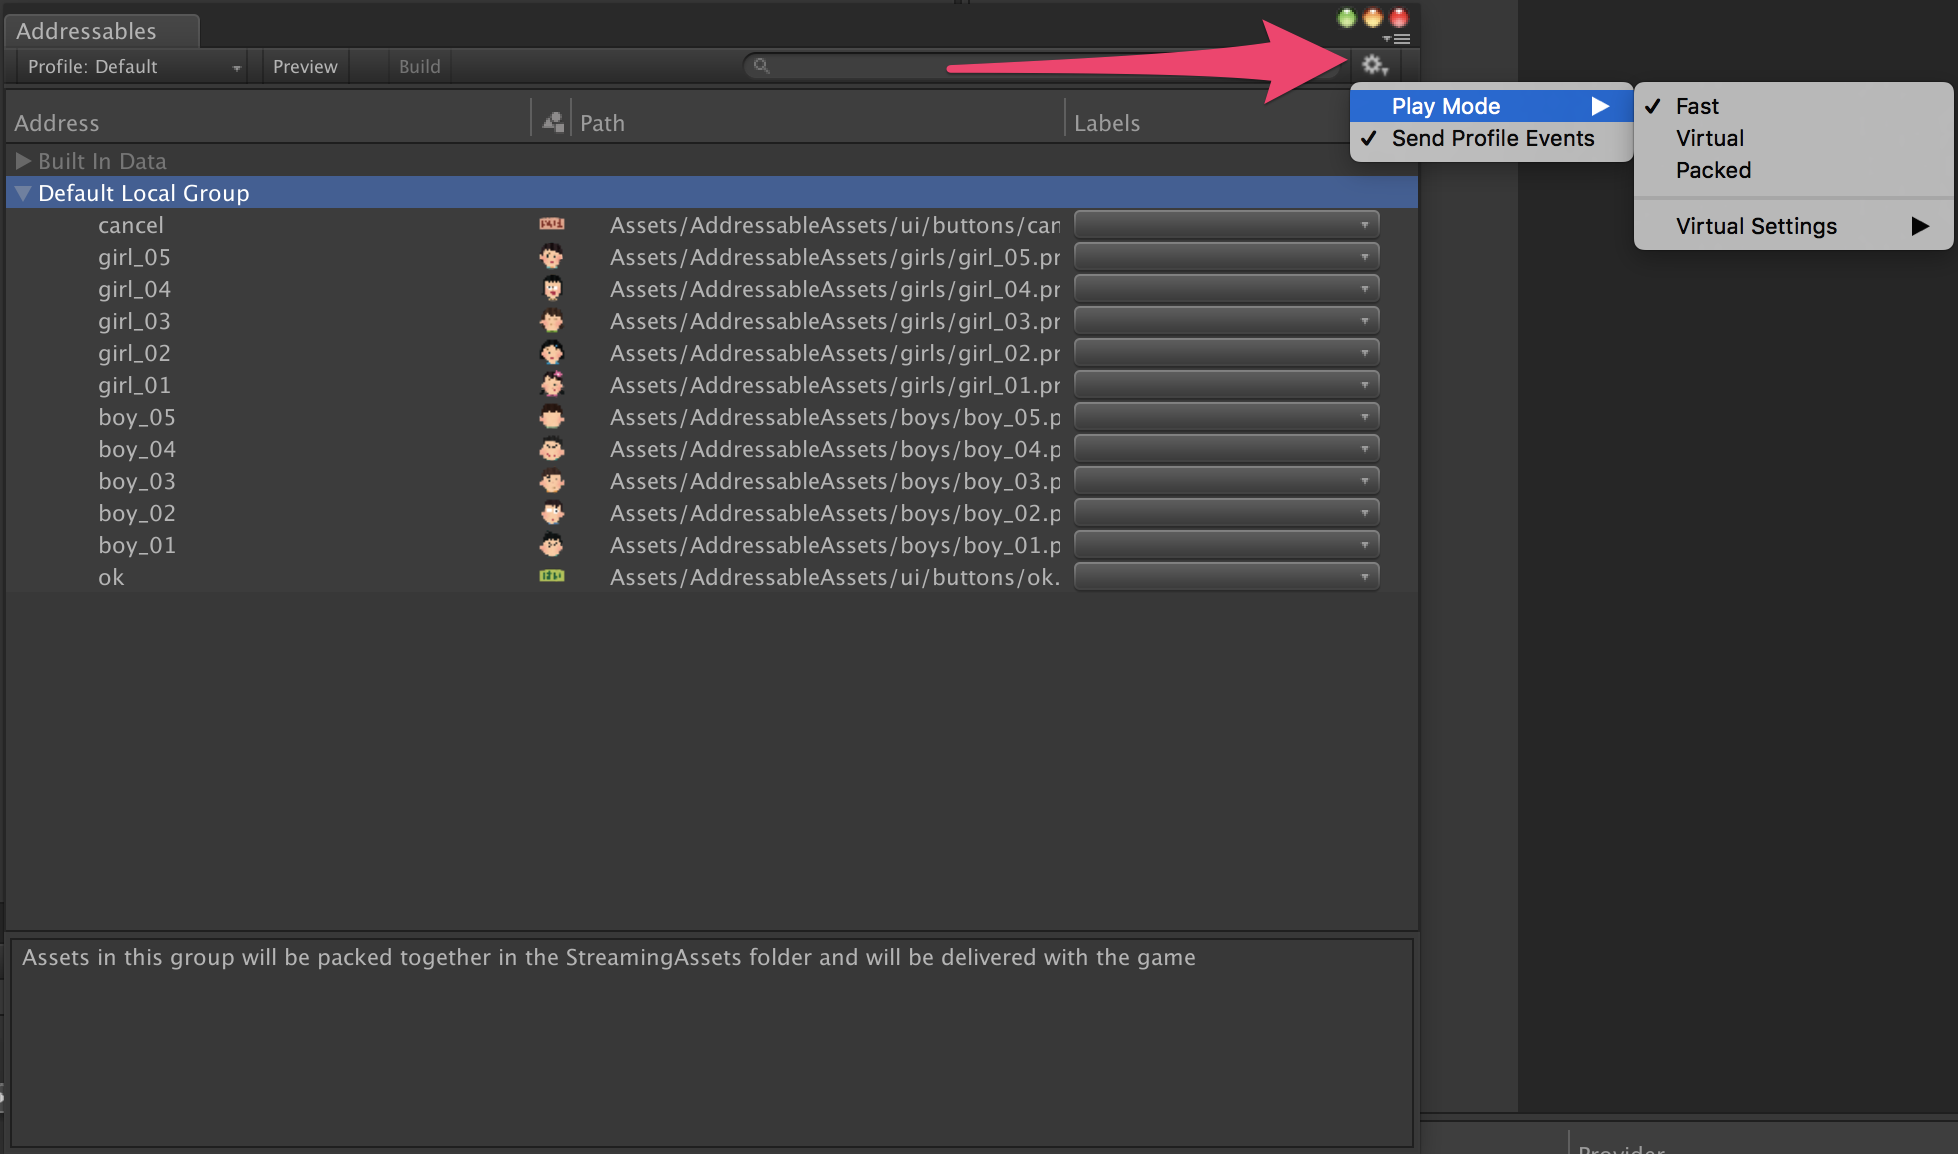Image resolution: width=1958 pixels, height=1154 pixels.
Task: Click the ok button sprite icon
Action: pos(552,576)
